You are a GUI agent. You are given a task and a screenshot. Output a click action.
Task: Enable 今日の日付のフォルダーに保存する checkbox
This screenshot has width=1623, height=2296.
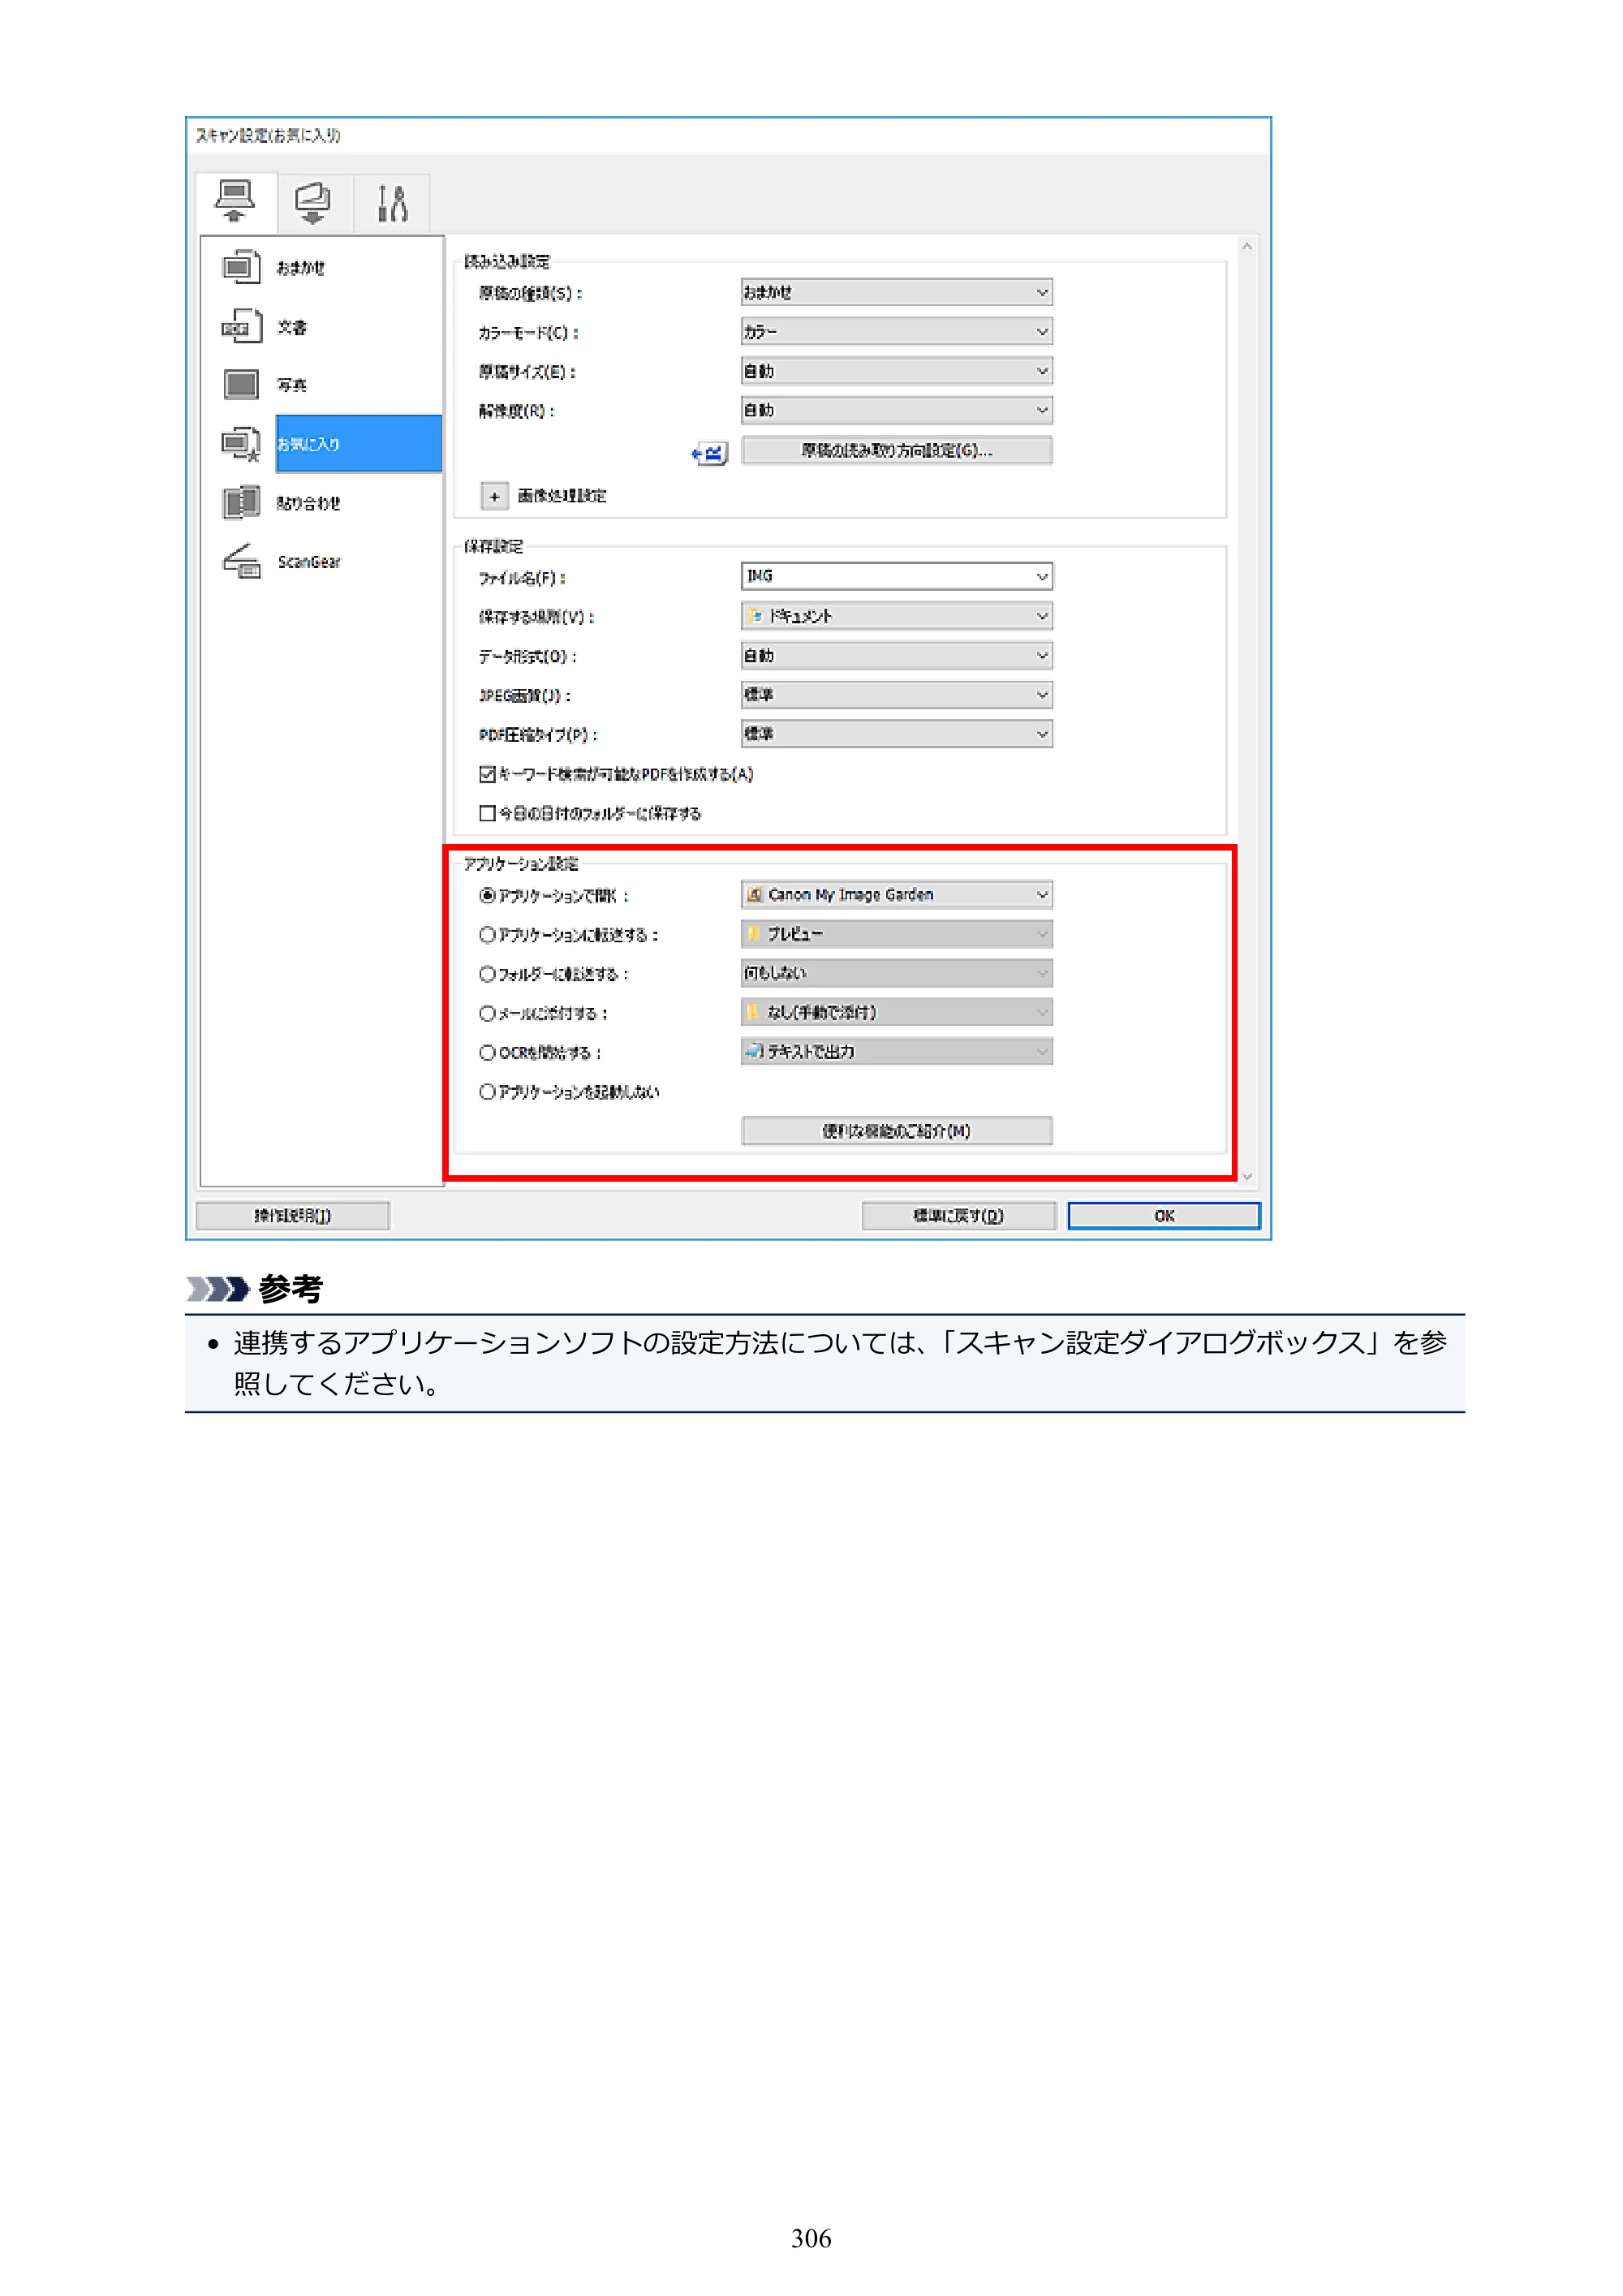(x=487, y=813)
